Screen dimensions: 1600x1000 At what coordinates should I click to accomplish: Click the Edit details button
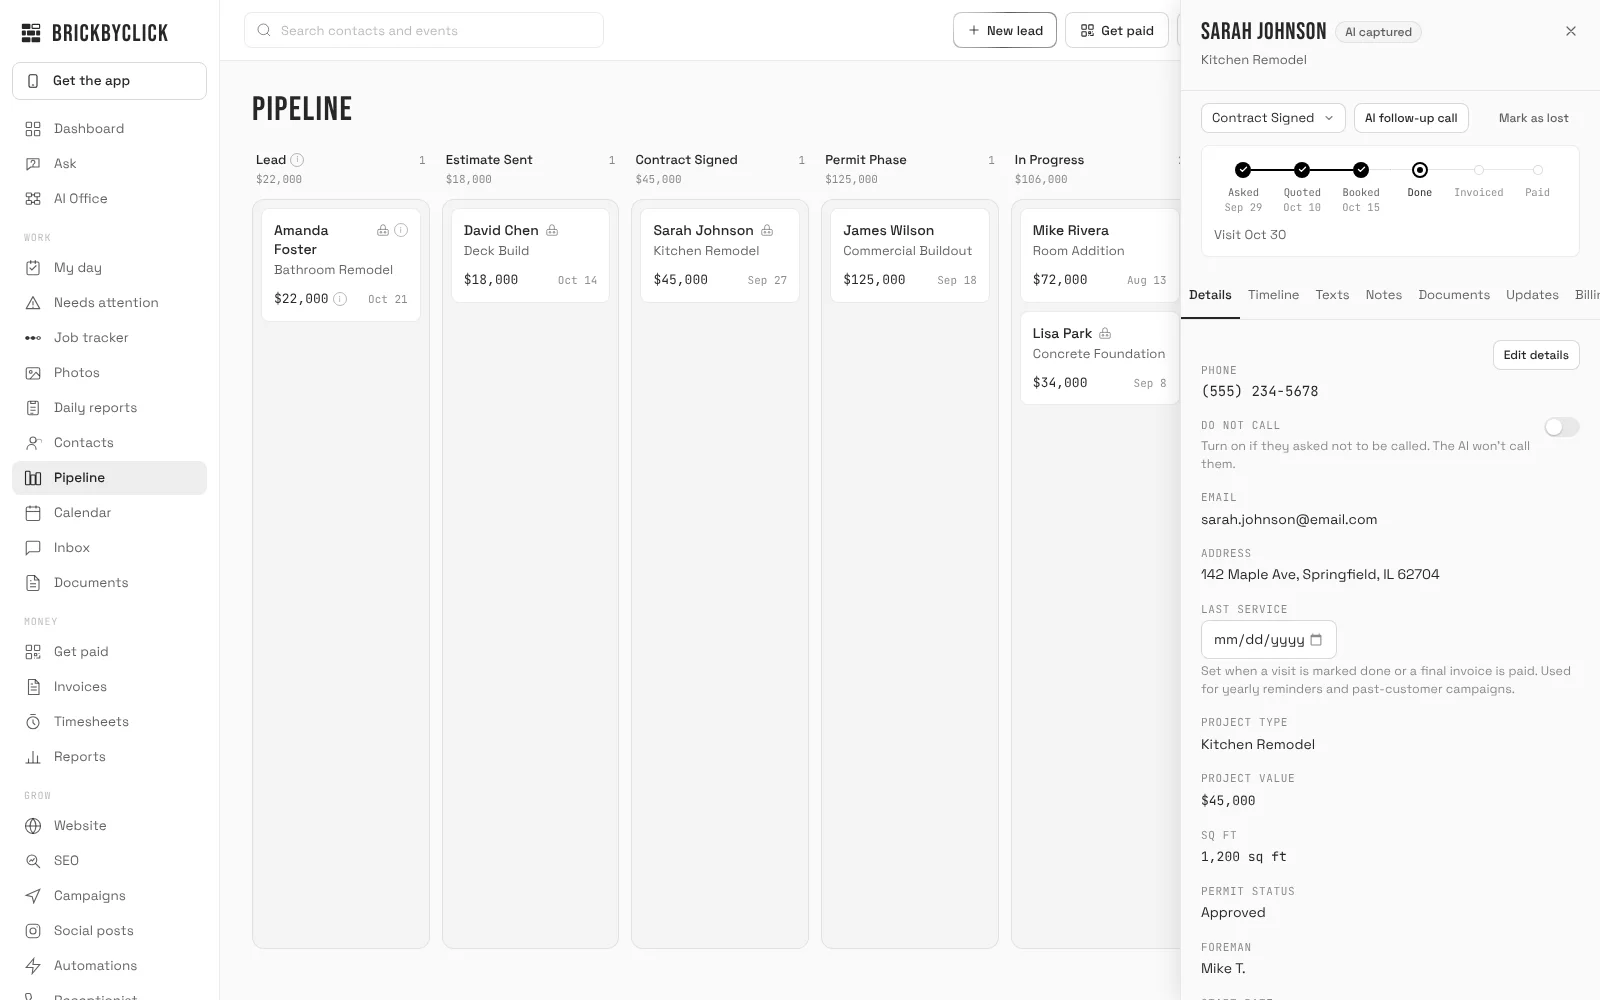click(1536, 355)
